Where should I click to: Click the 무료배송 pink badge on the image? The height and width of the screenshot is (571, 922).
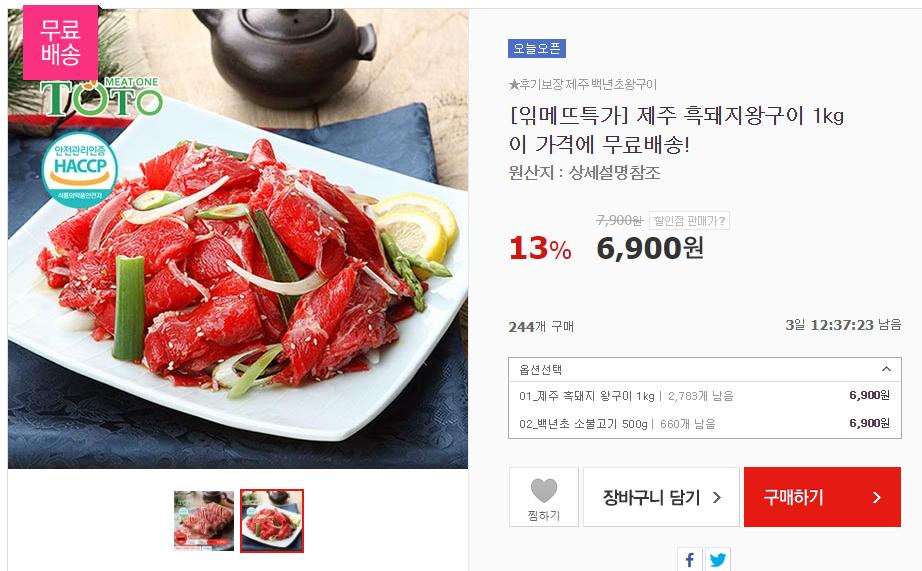click(x=61, y=42)
